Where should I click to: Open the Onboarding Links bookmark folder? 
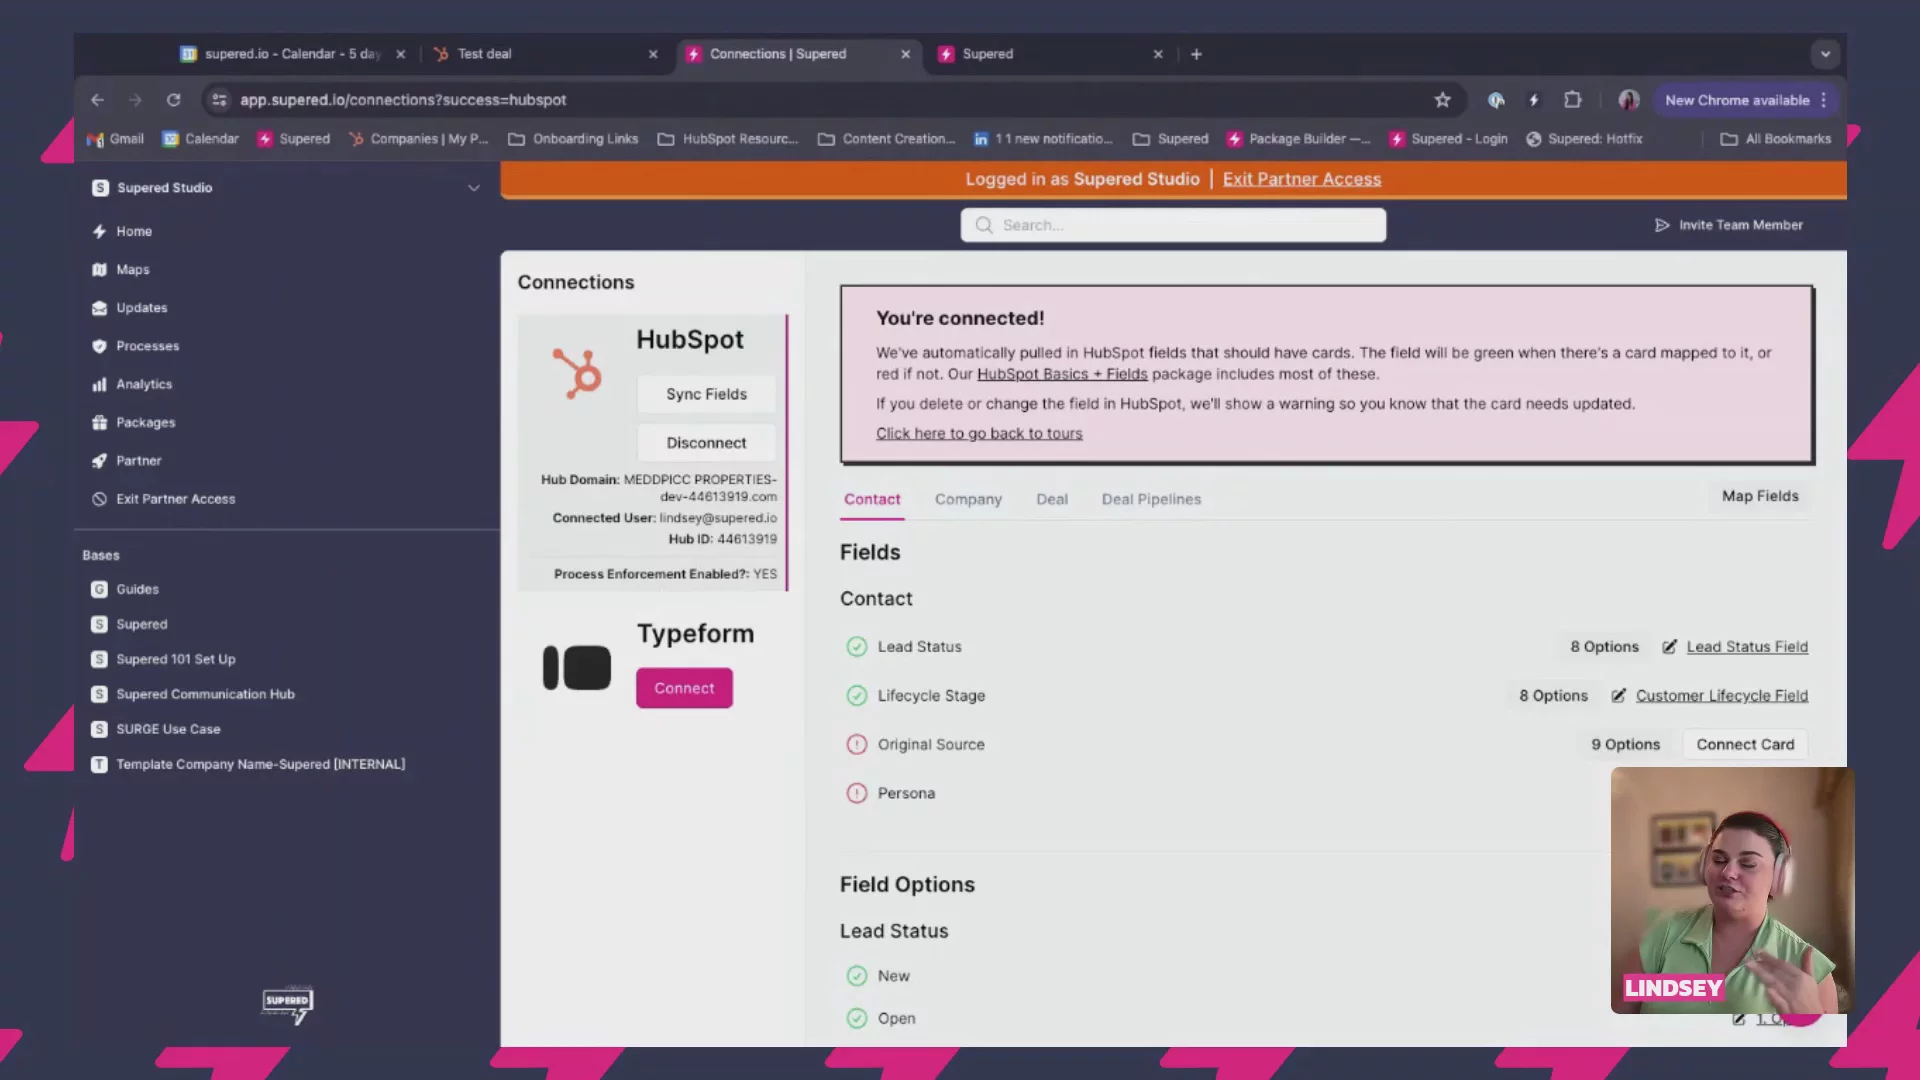tap(573, 139)
